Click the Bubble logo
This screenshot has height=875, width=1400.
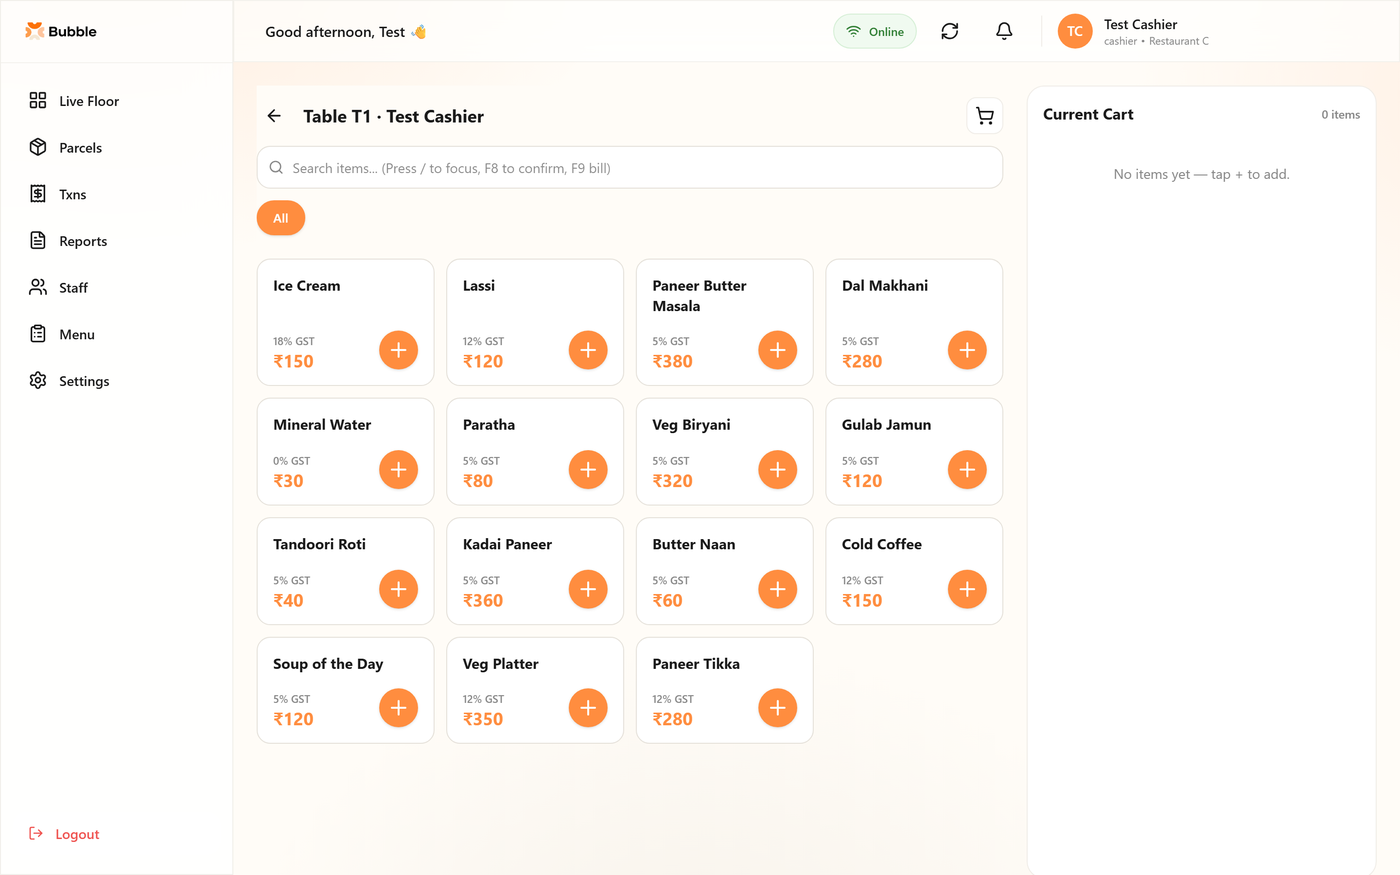(61, 31)
